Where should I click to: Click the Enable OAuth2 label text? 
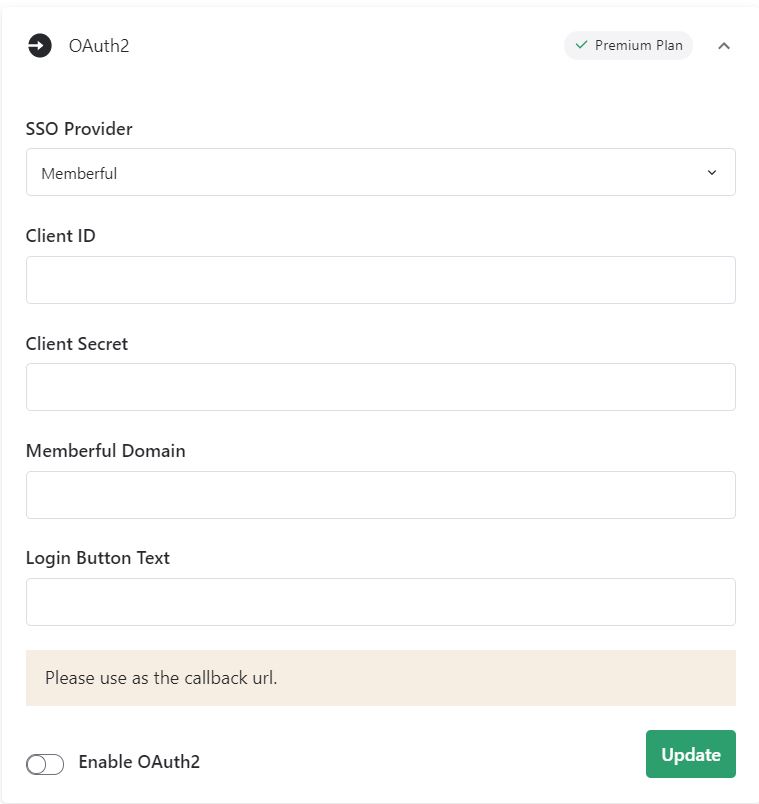coord(139,762)
